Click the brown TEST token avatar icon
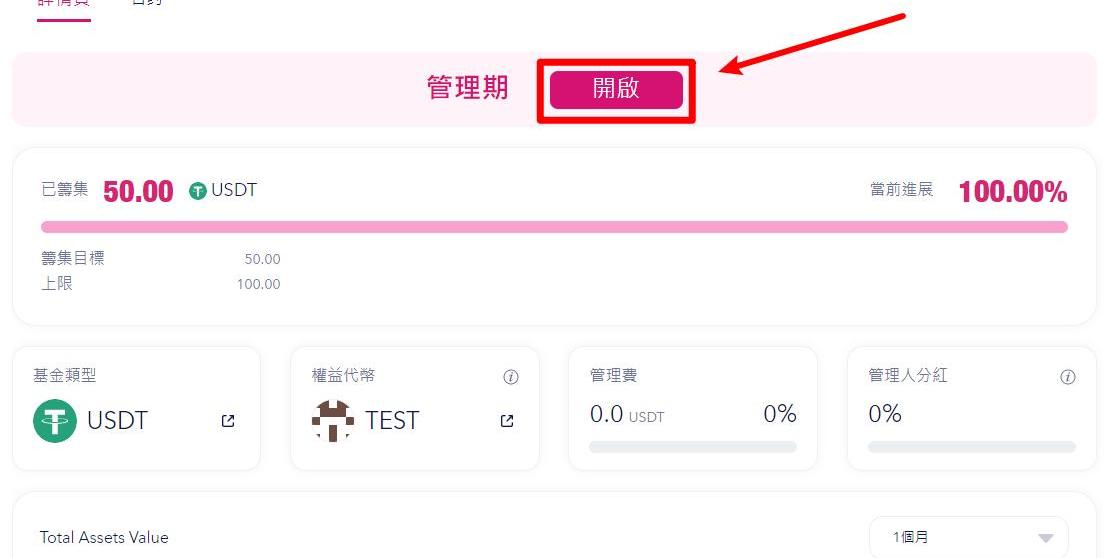 tap(333, 421)
